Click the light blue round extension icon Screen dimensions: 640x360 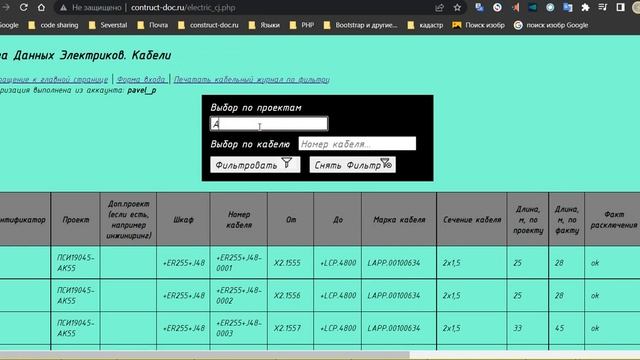coord(550,7)
